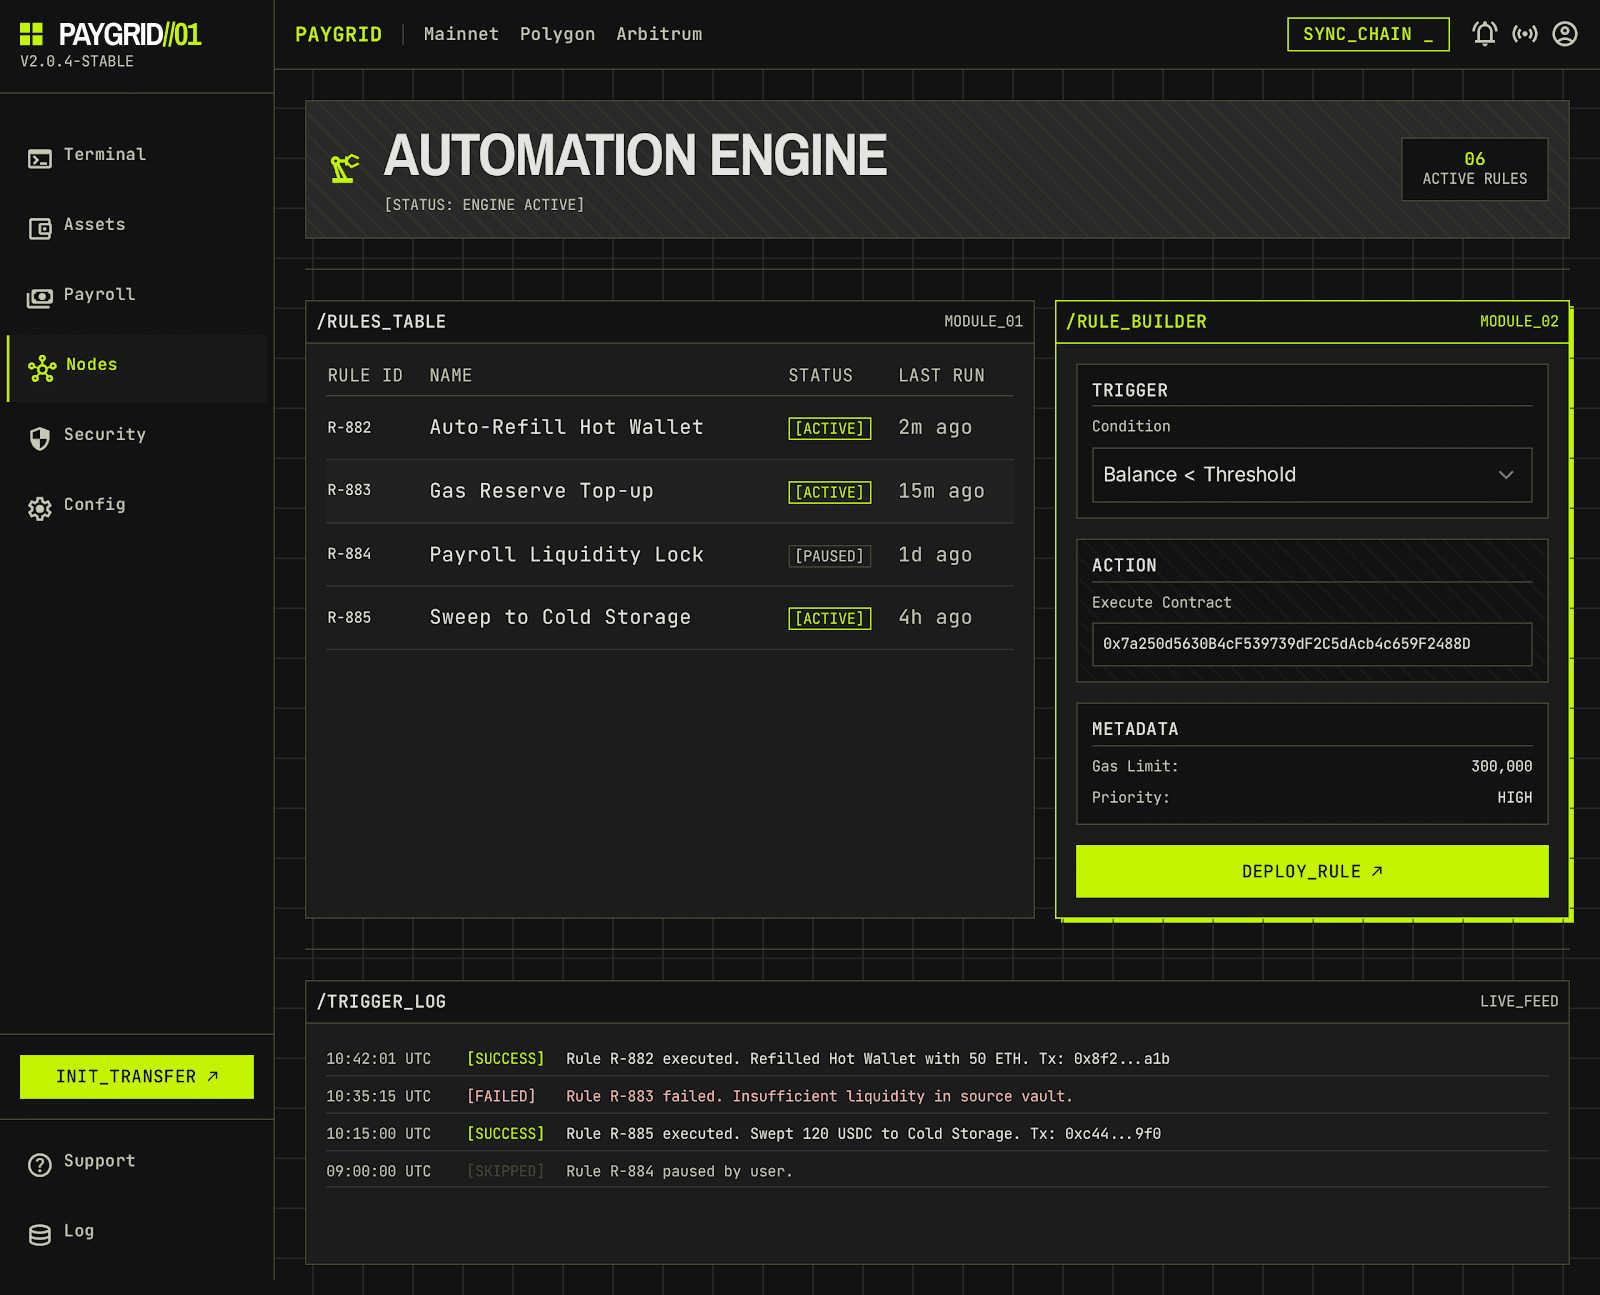Select the Sweep to Cold Storage rule row
Viewport: 1600px width, 1295px height.
670,618
